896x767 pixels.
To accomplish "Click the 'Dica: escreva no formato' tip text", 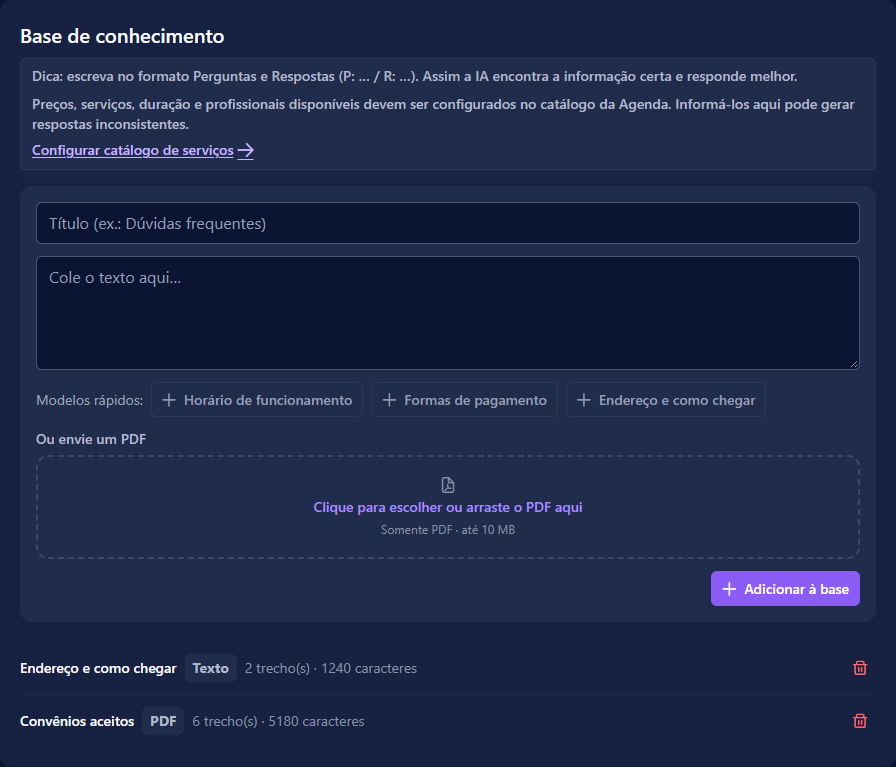I will point(414,76).
